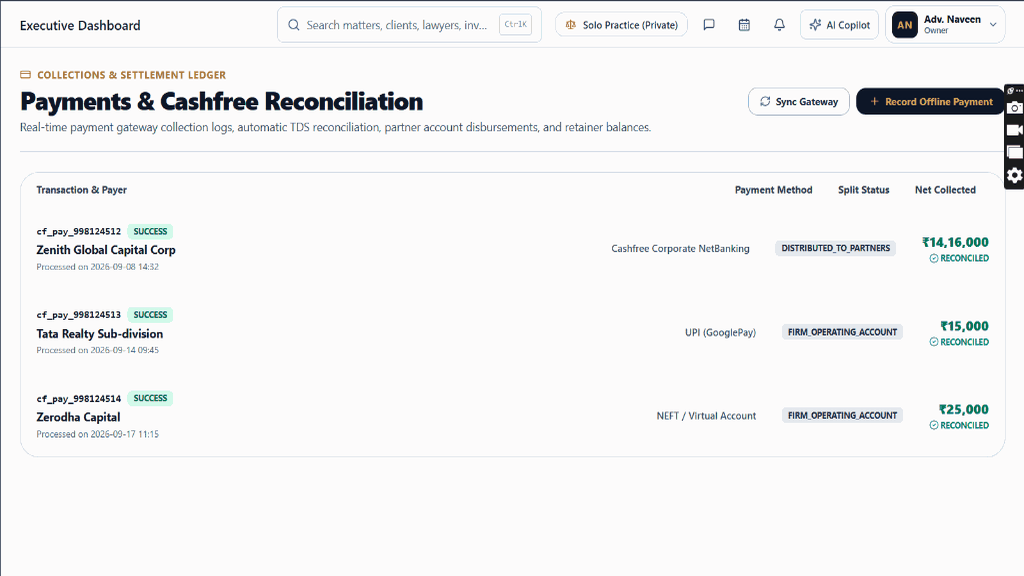Click the plus icon on Record Offline Payment
The height and width of the screenshot is (576, 1024).
(874, 101)
